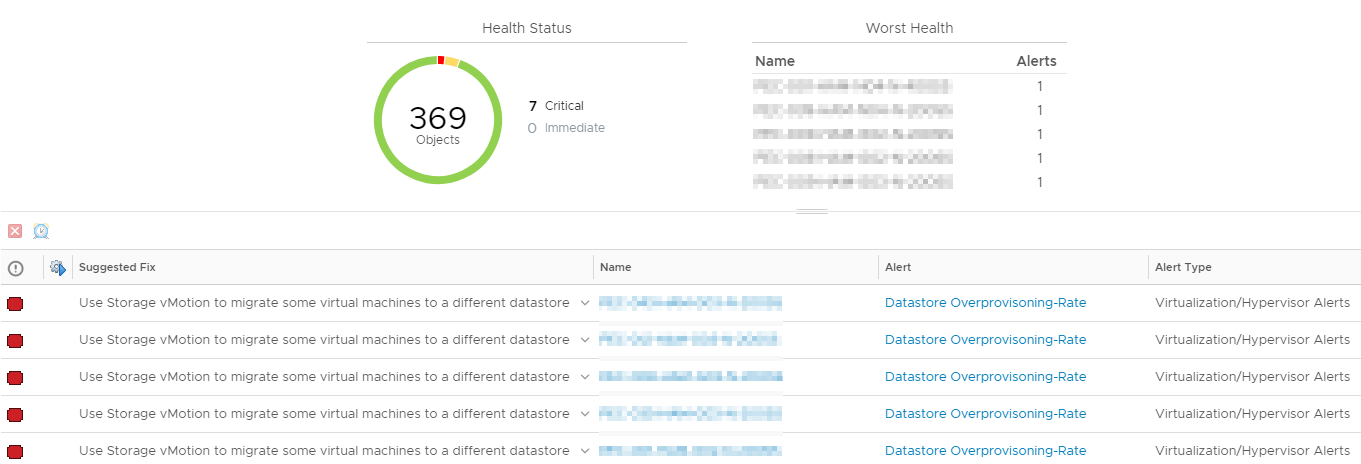The image size is (1361, 464).
Task: Click the 7 Critical legend entry
Action: click(x=555, y=106)
